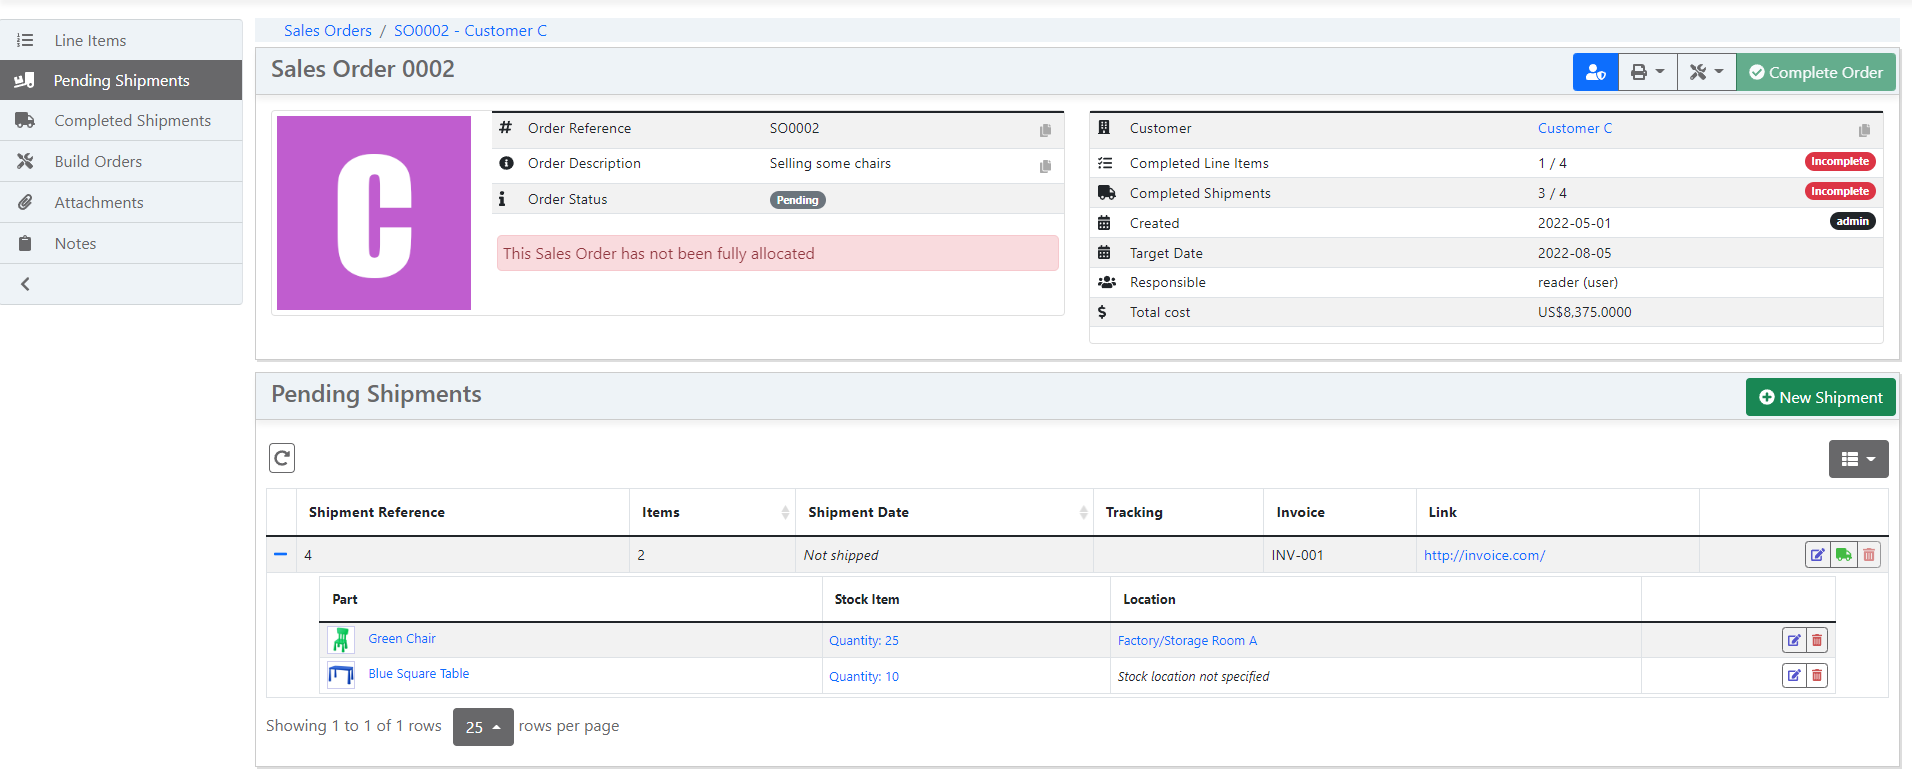The image size is (1912, 777).
Task: Click edit icon for shipment 4
Action: tap(1817, 555)
